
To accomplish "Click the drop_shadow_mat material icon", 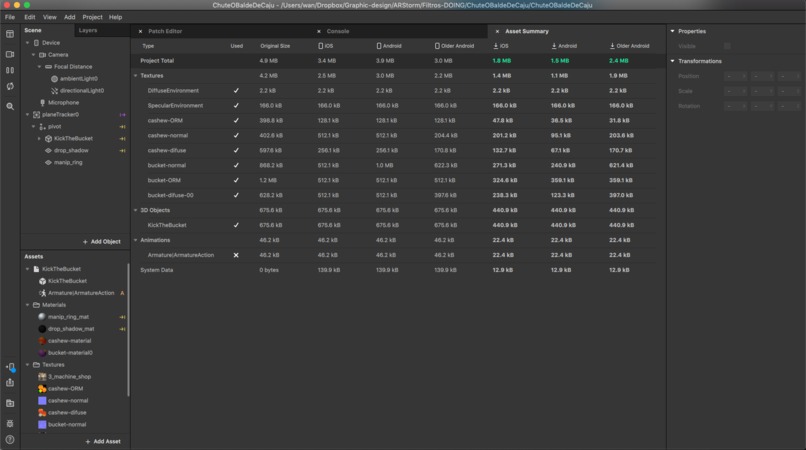I will pos(42,329).
